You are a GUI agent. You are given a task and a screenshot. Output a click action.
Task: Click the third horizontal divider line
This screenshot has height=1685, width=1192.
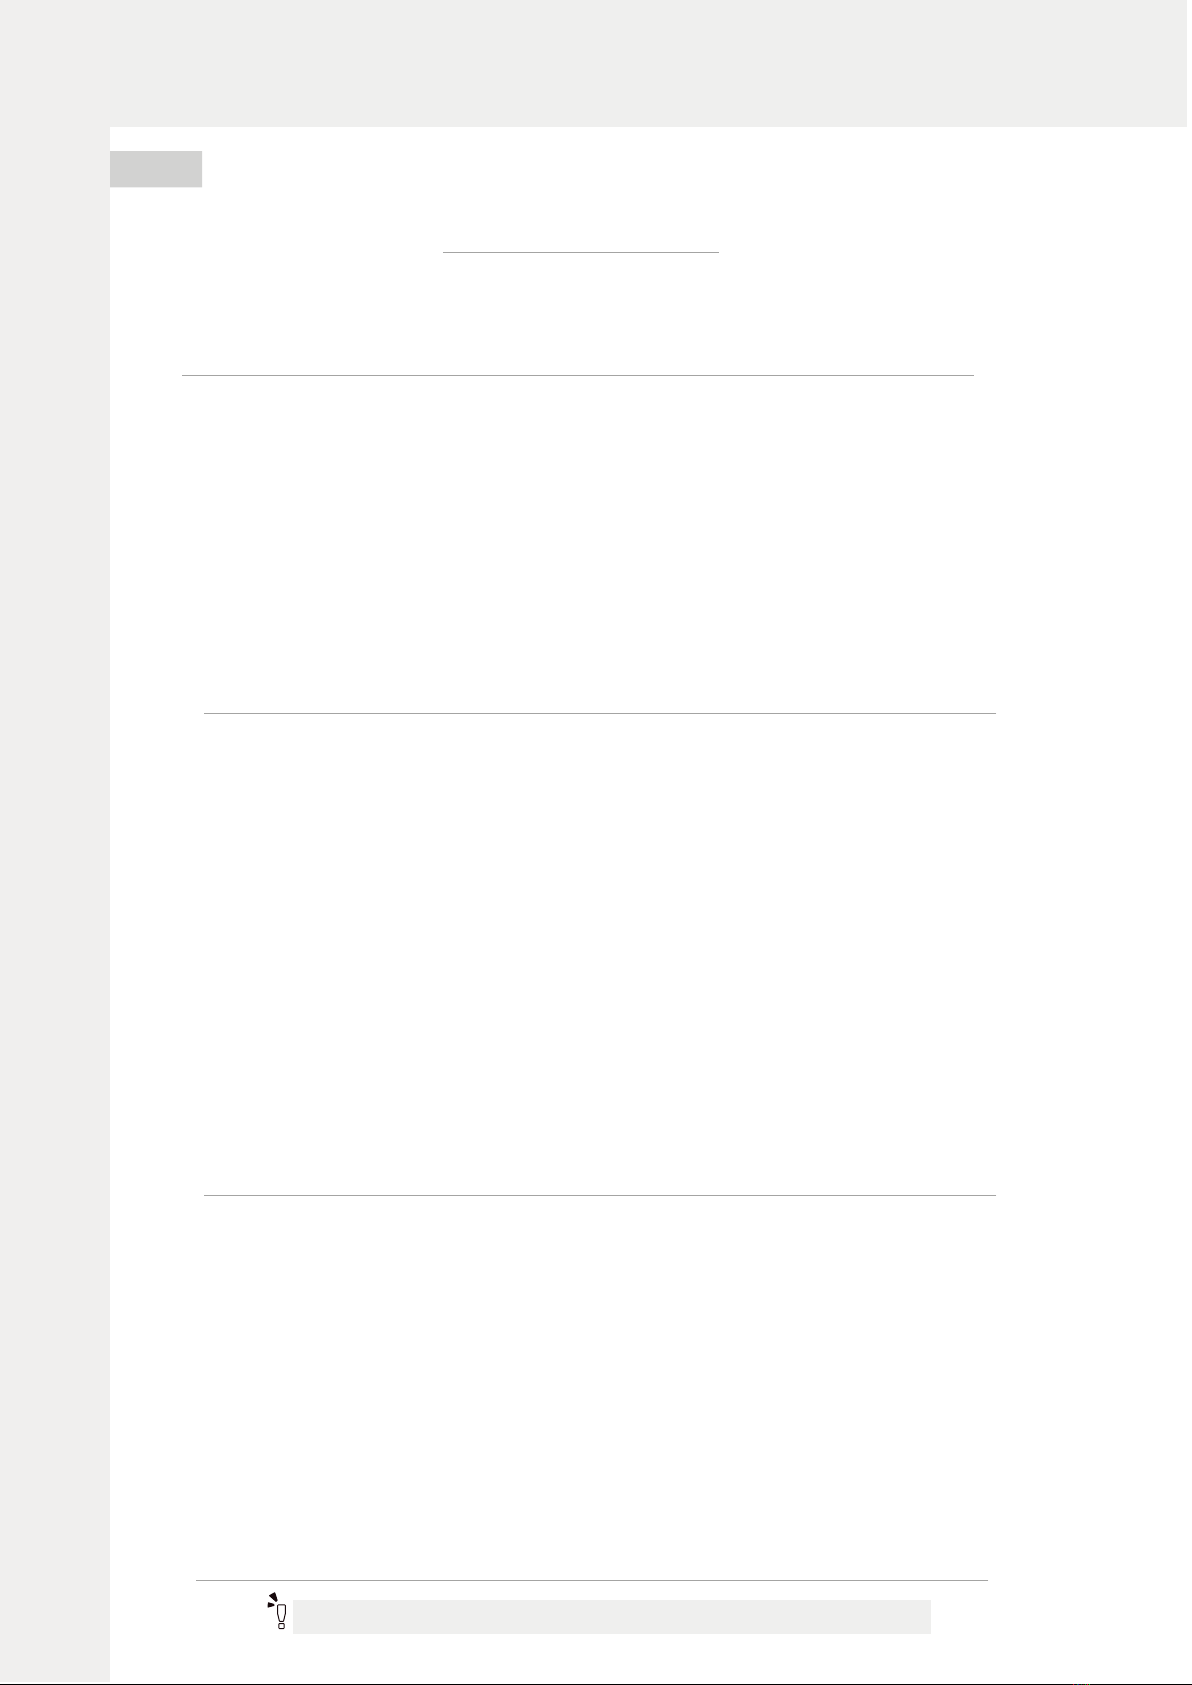tap(600, 1195)
